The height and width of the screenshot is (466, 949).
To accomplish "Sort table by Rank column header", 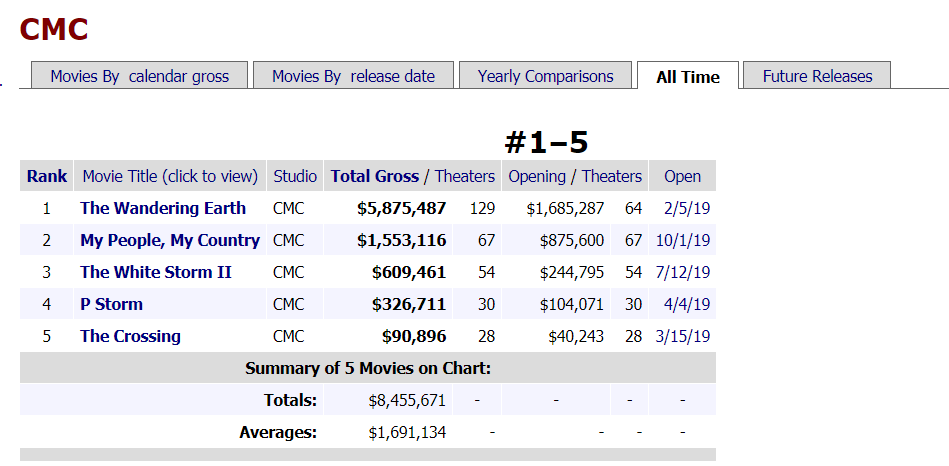I will pyautogui.click(x=47, y=176).
